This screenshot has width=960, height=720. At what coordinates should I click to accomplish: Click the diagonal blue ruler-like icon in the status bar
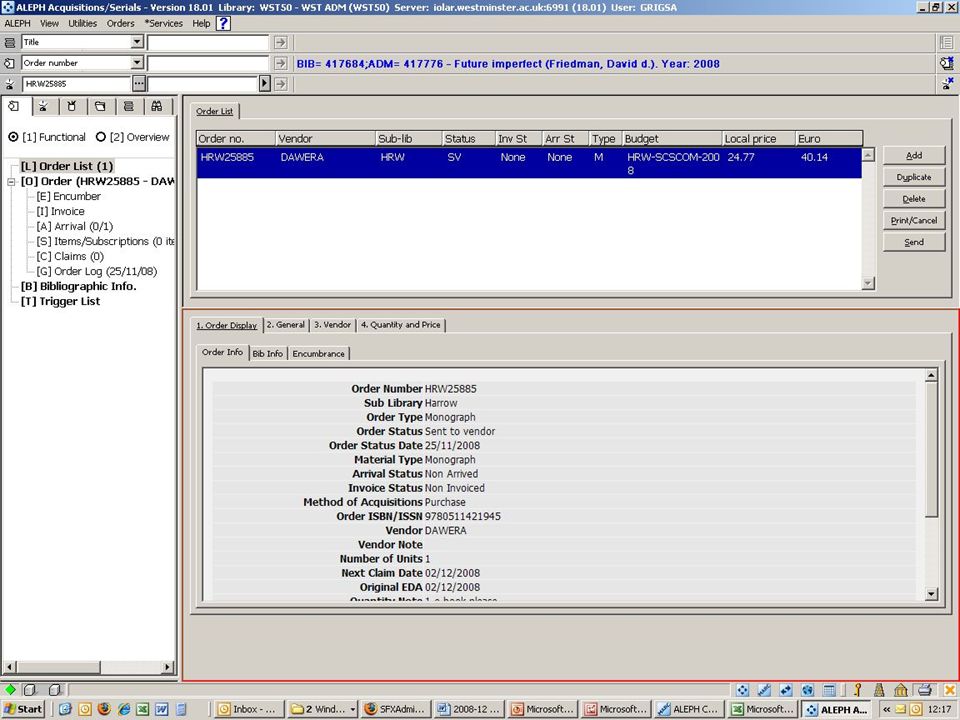pyautogui.click(x=764, y=690)
